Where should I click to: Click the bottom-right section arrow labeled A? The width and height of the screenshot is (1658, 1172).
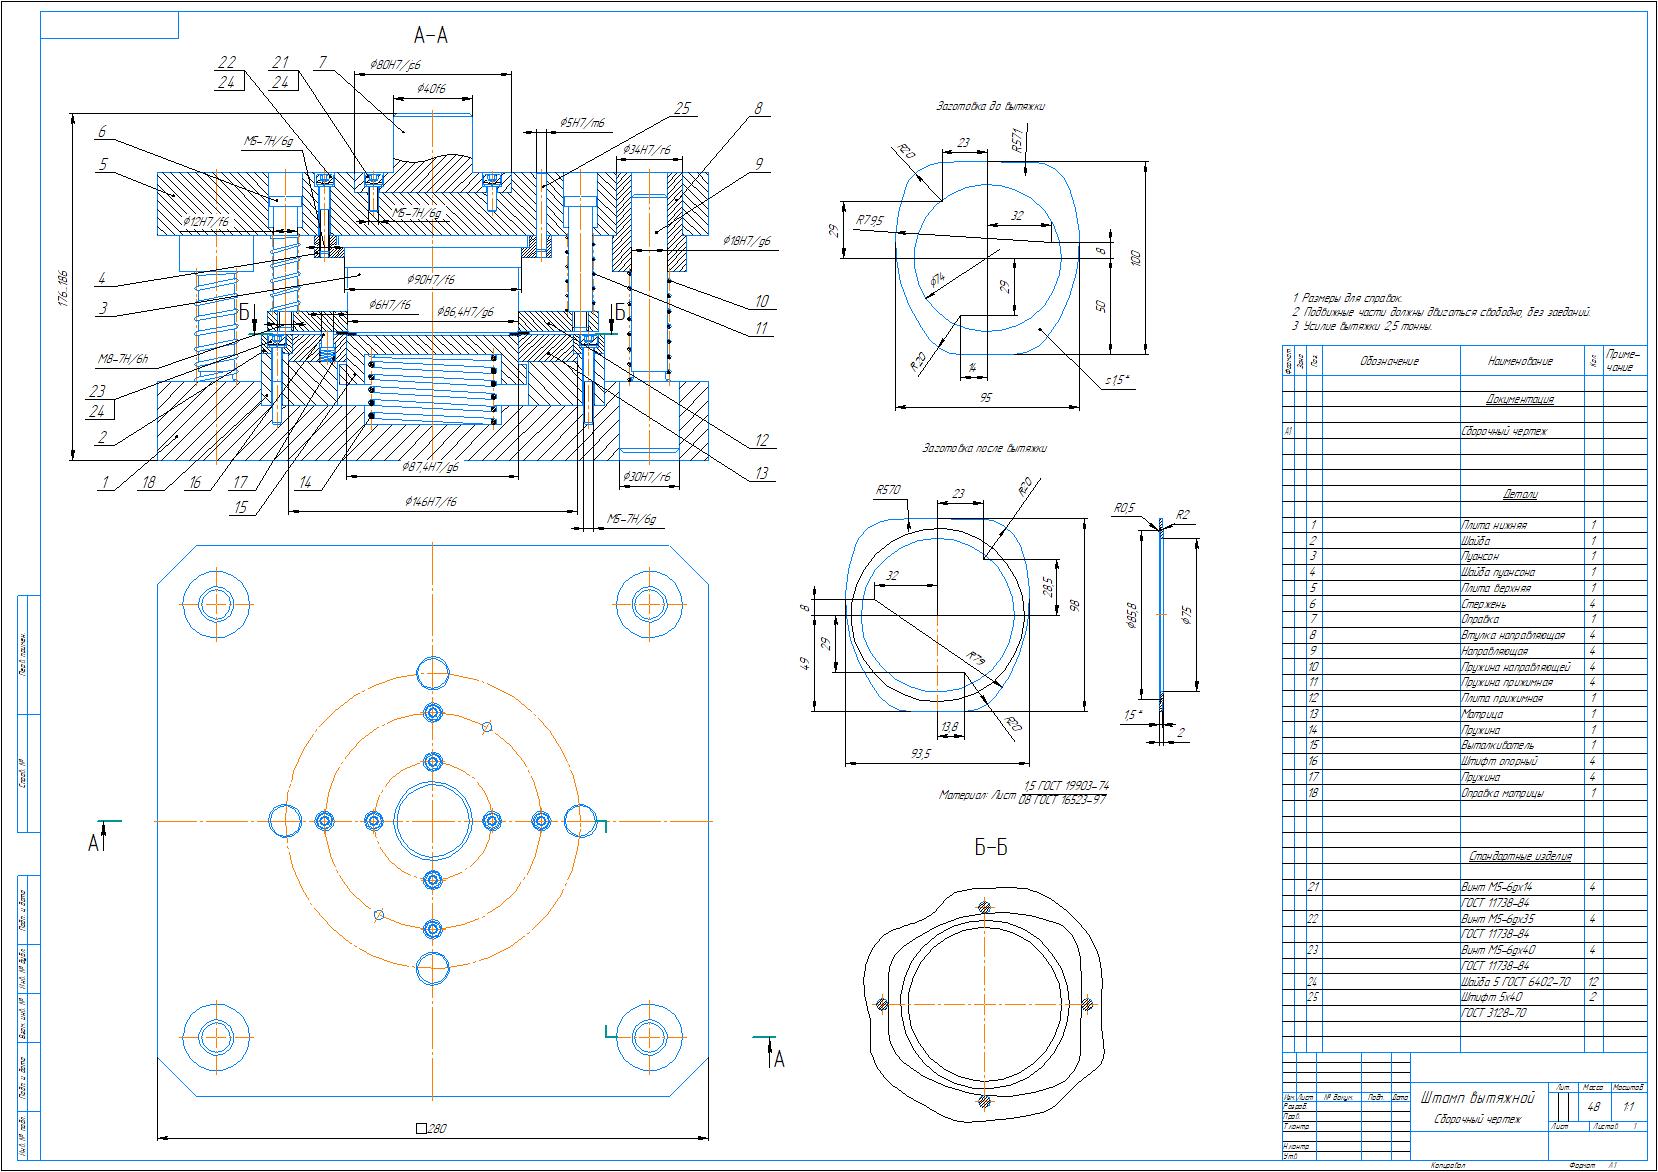click(x=772, y=1052)
